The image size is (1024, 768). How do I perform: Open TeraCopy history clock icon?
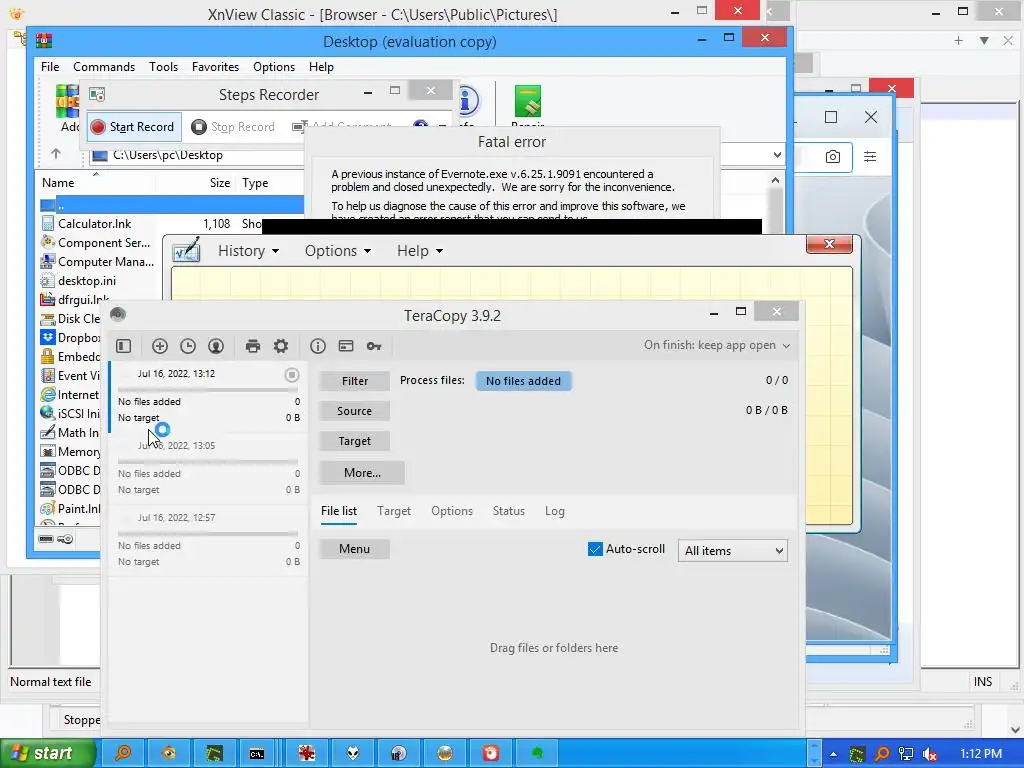coord(188,346)
